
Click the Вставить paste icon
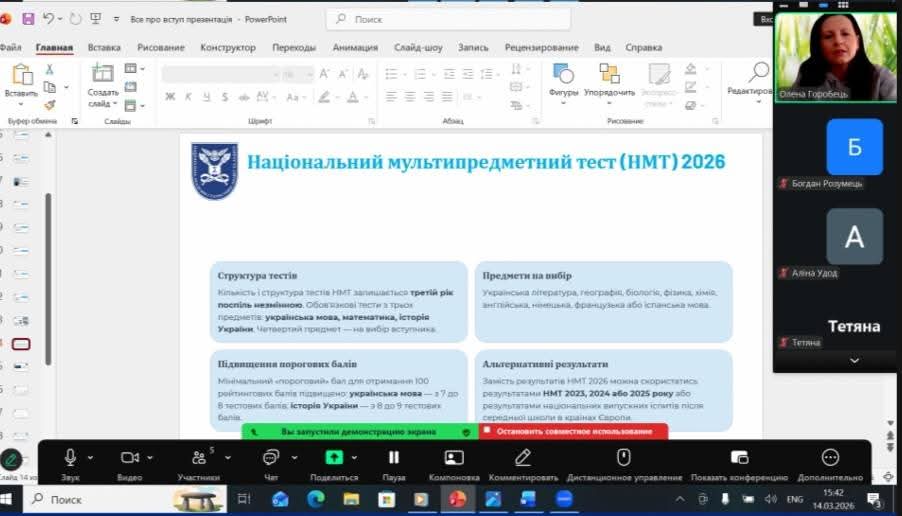pyautogui.click(x=20, y=75)
